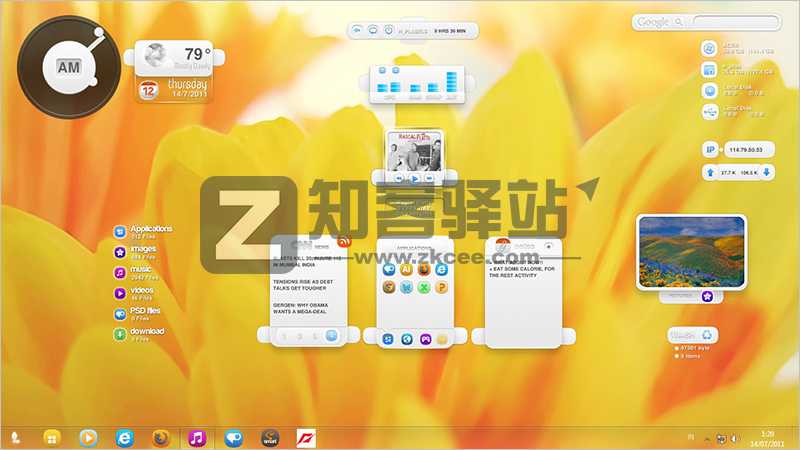
Task: Click the first icon in top system bar
Action: tap(357, 30)
